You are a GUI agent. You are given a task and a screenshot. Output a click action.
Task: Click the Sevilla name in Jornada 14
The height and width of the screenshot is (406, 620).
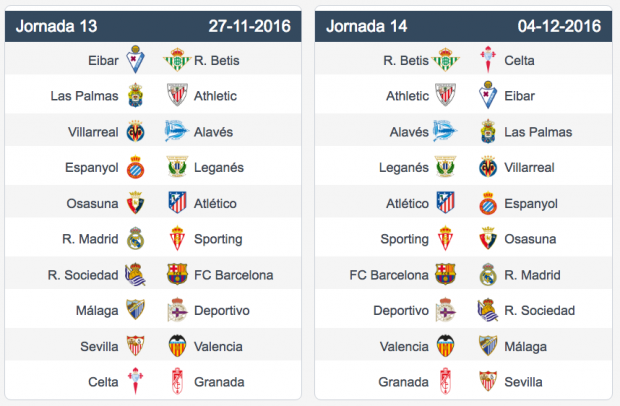pyautogui.click(x=523, y=382)
